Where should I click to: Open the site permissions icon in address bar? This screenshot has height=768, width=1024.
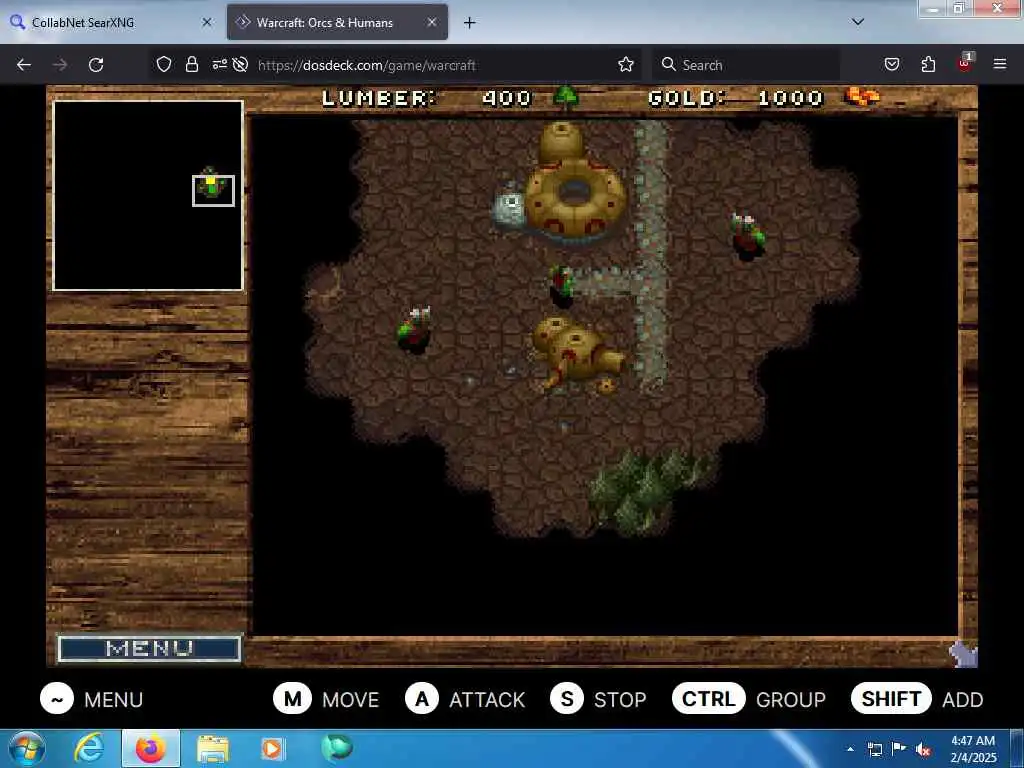pyautogui.click(x=219, y=64)
